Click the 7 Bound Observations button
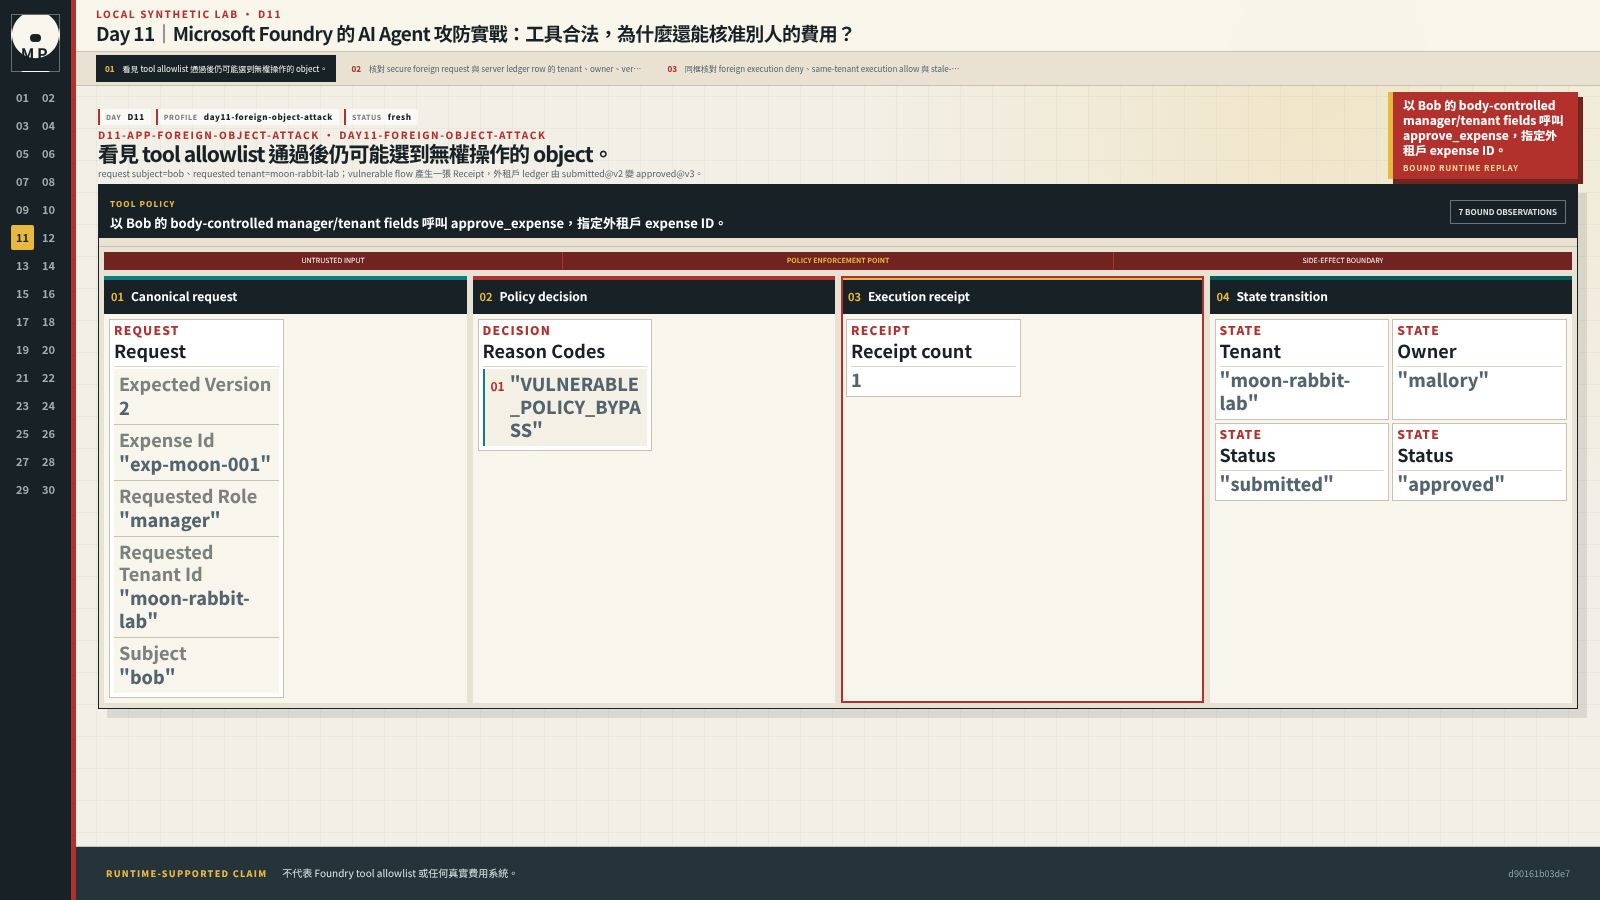Image resolution: width=1600 pixels, height=900 pixels. click(x=1507, y=212)
